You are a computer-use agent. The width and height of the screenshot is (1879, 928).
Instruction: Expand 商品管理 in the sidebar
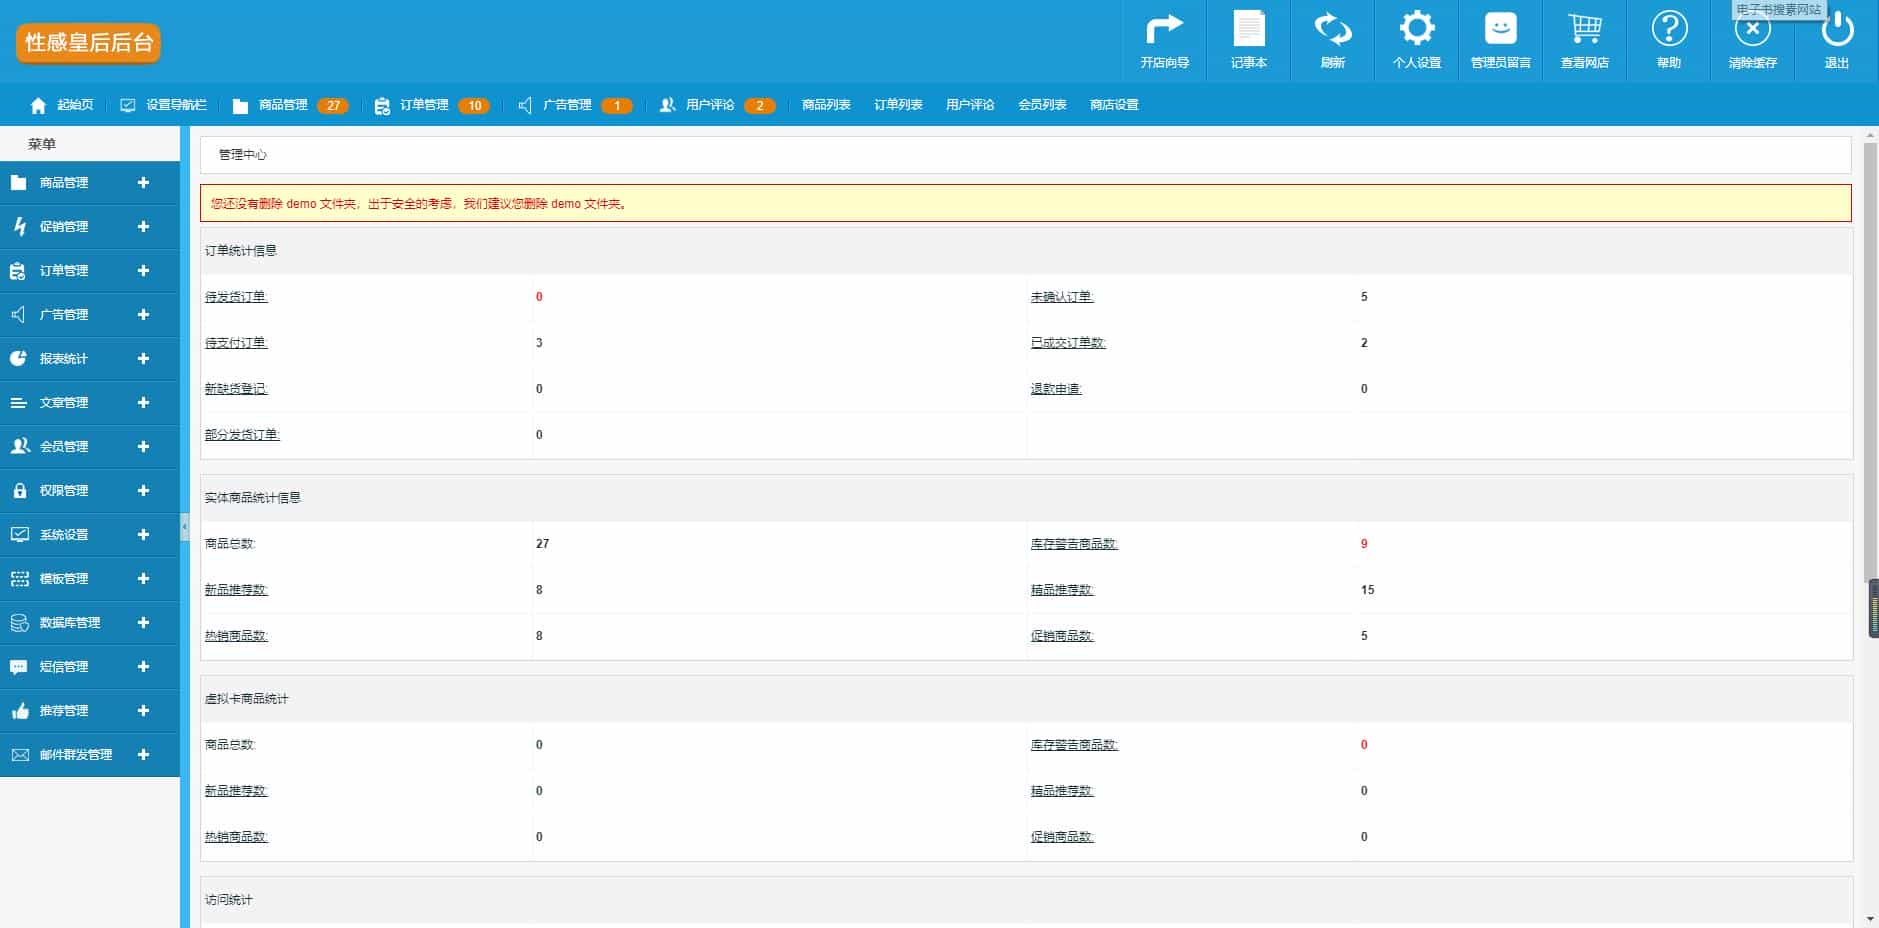click(x=143, y=183)
